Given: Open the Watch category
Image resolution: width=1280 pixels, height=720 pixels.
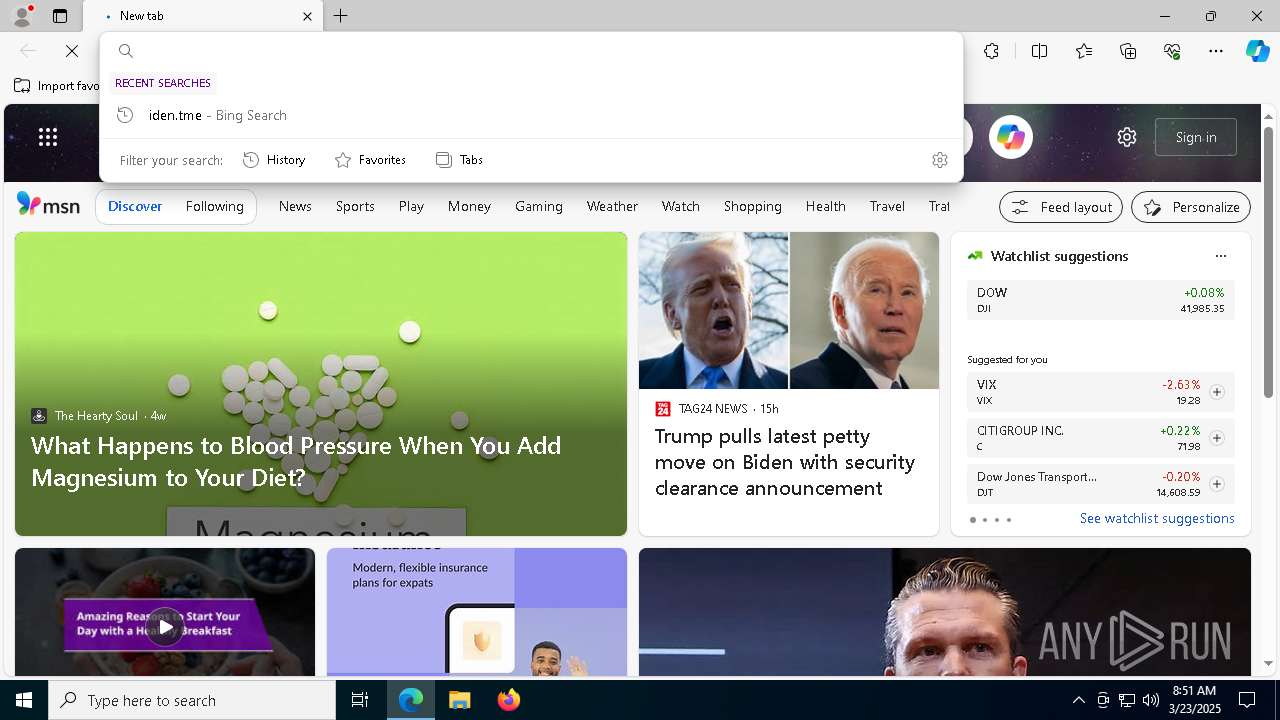Looking at the screenshot, I should (x=680, y=206).
